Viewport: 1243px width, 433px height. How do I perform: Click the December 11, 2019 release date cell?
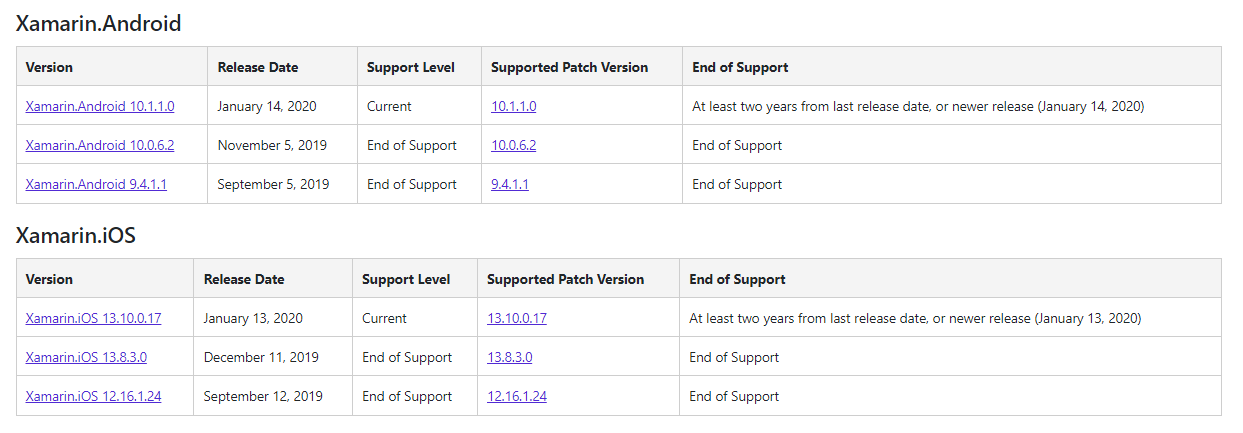(261, 357)
